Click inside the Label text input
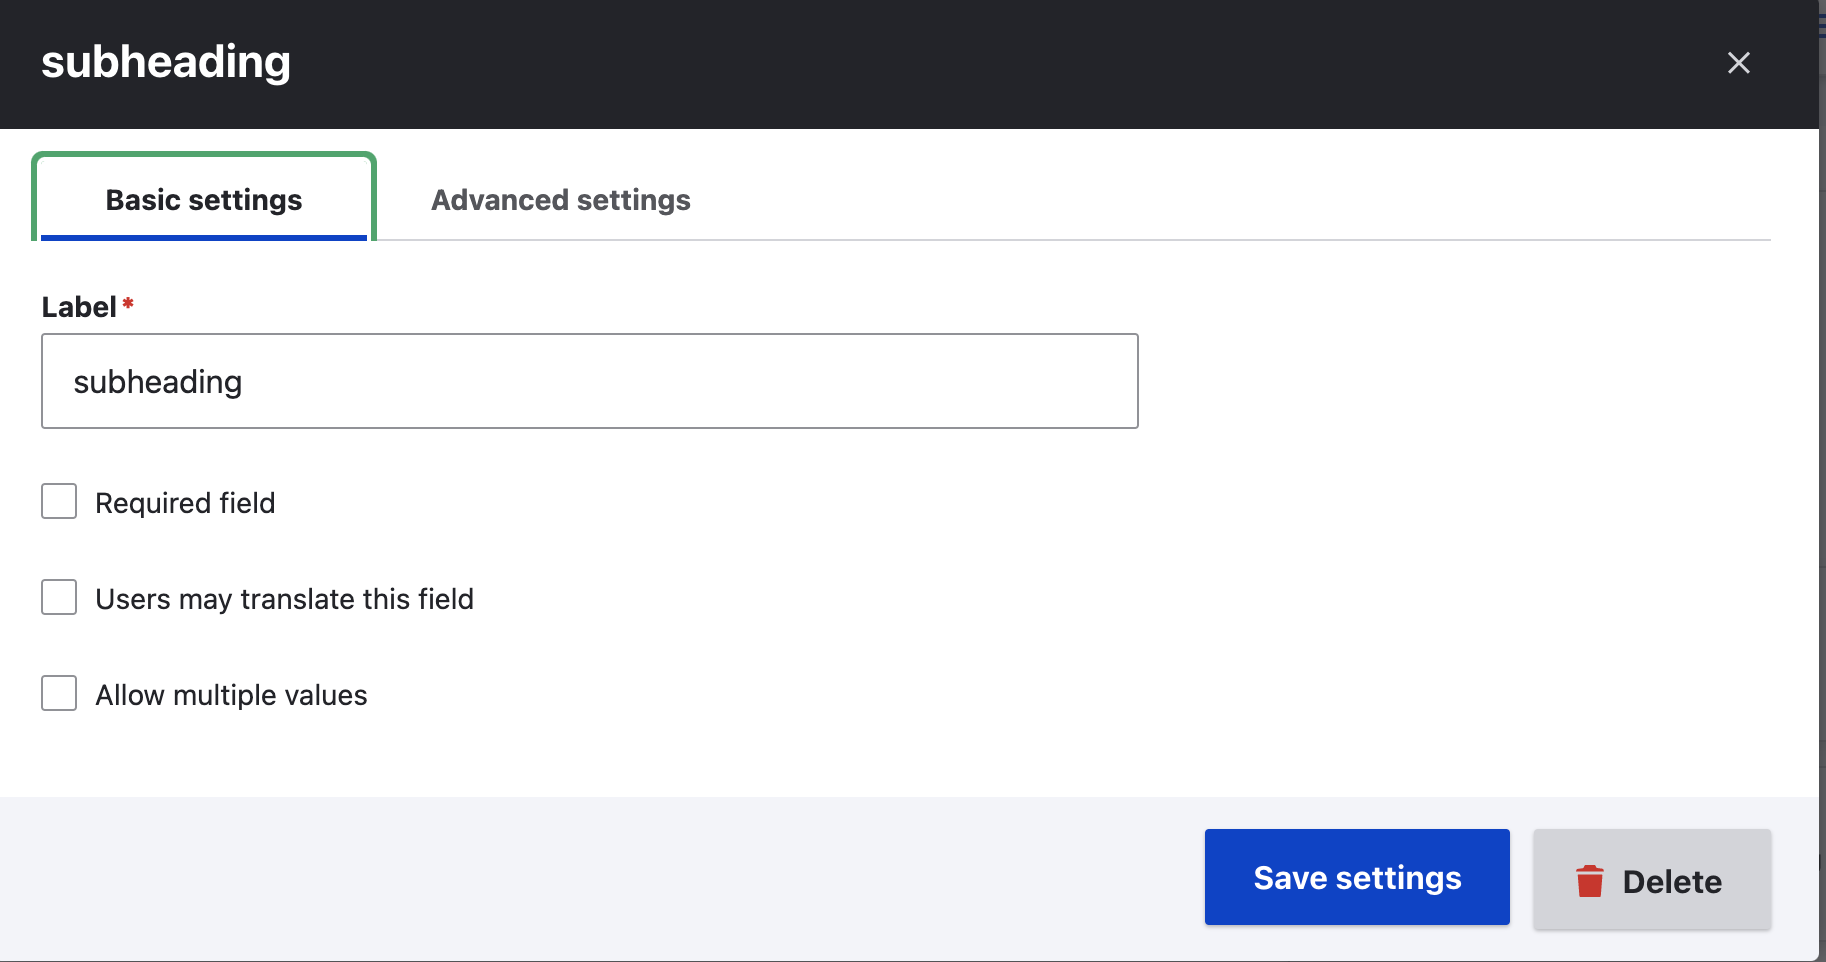 590,381
